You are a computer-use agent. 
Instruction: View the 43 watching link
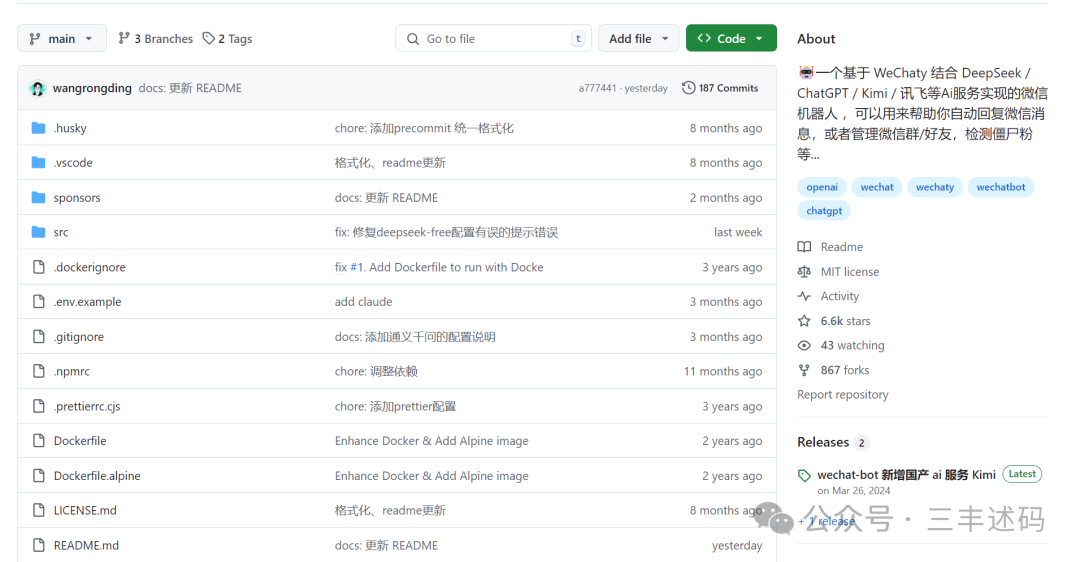[852, 345]
